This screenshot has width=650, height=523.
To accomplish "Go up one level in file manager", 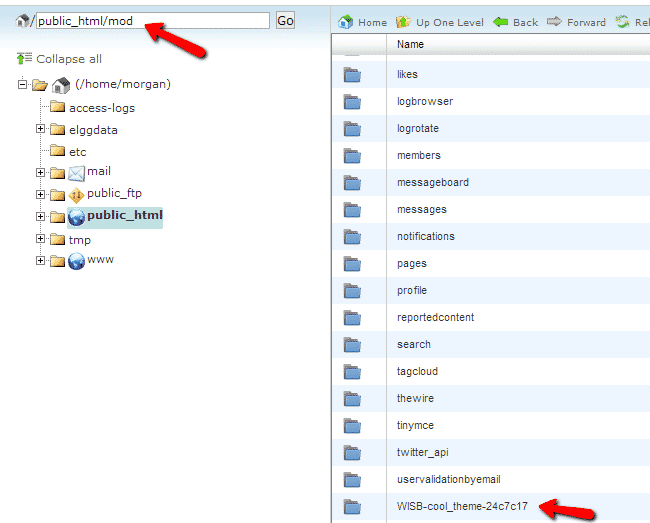I will click(439, 22).
